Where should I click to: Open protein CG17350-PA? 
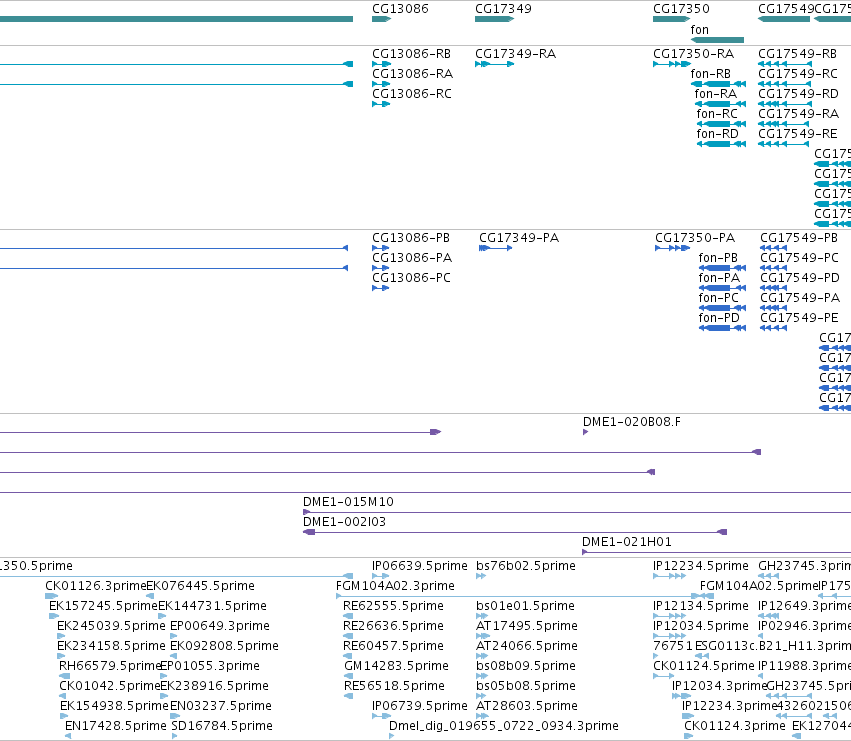[x=695, y=238]
